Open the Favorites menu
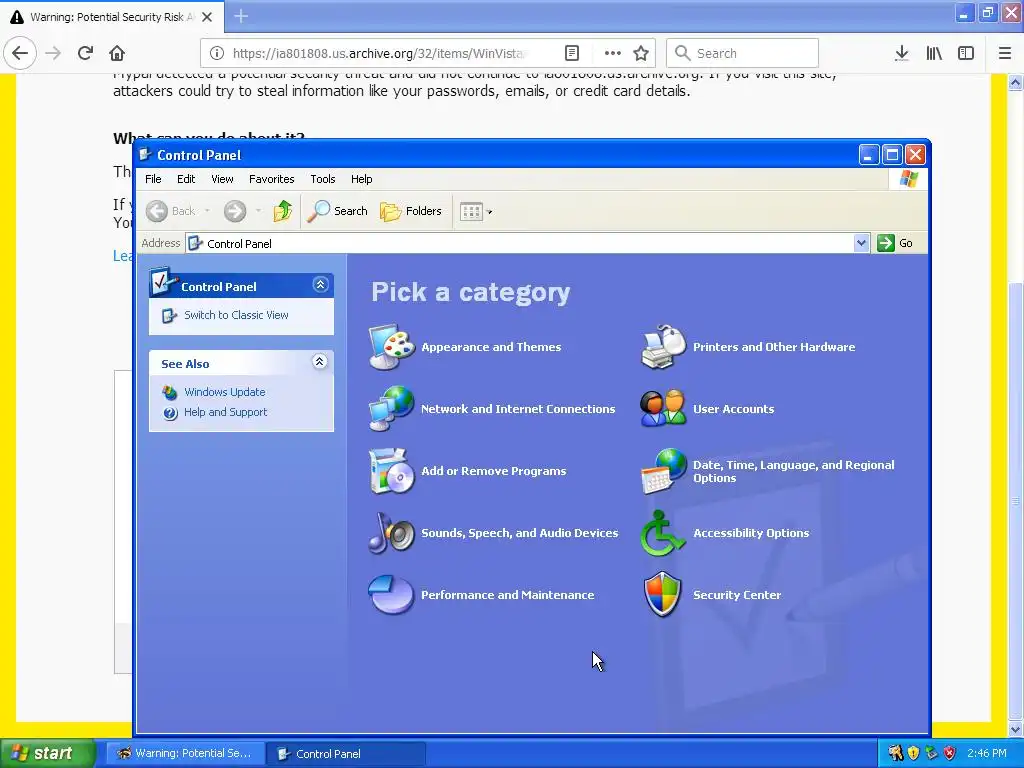1024x768 pixels. 272,179
